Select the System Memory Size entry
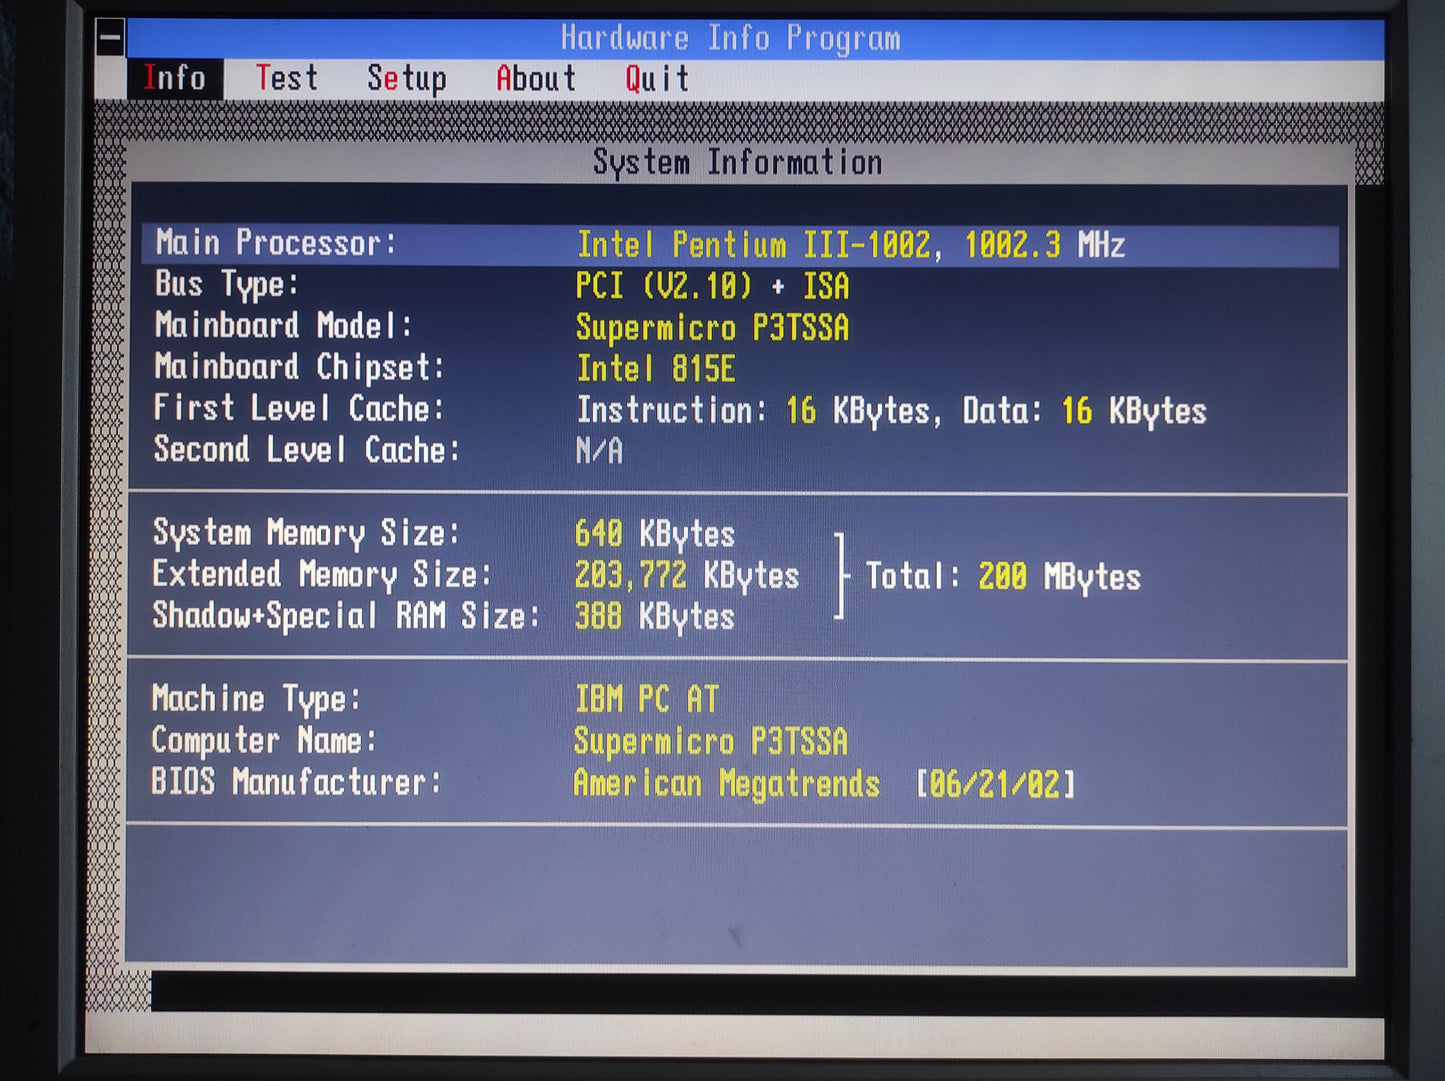Screen dimensions: 1445x1081 450,534
